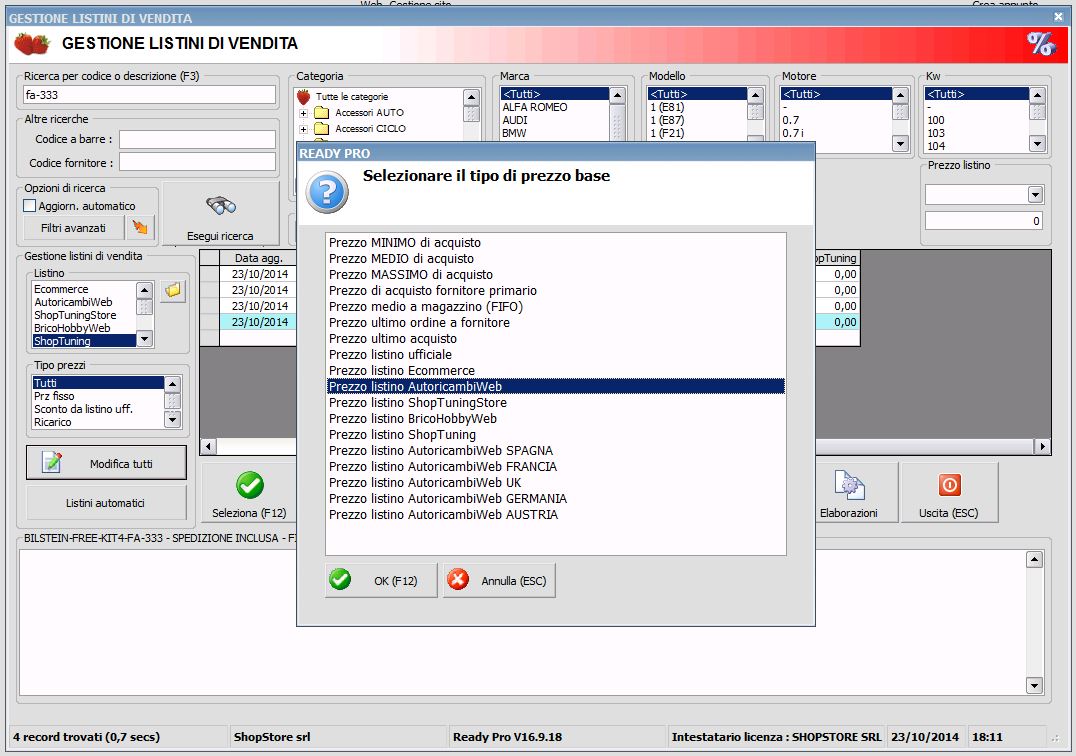Select Ricarico in Tipo prezzi
Screen dimensions: 1076x756
tap(97, 422)
